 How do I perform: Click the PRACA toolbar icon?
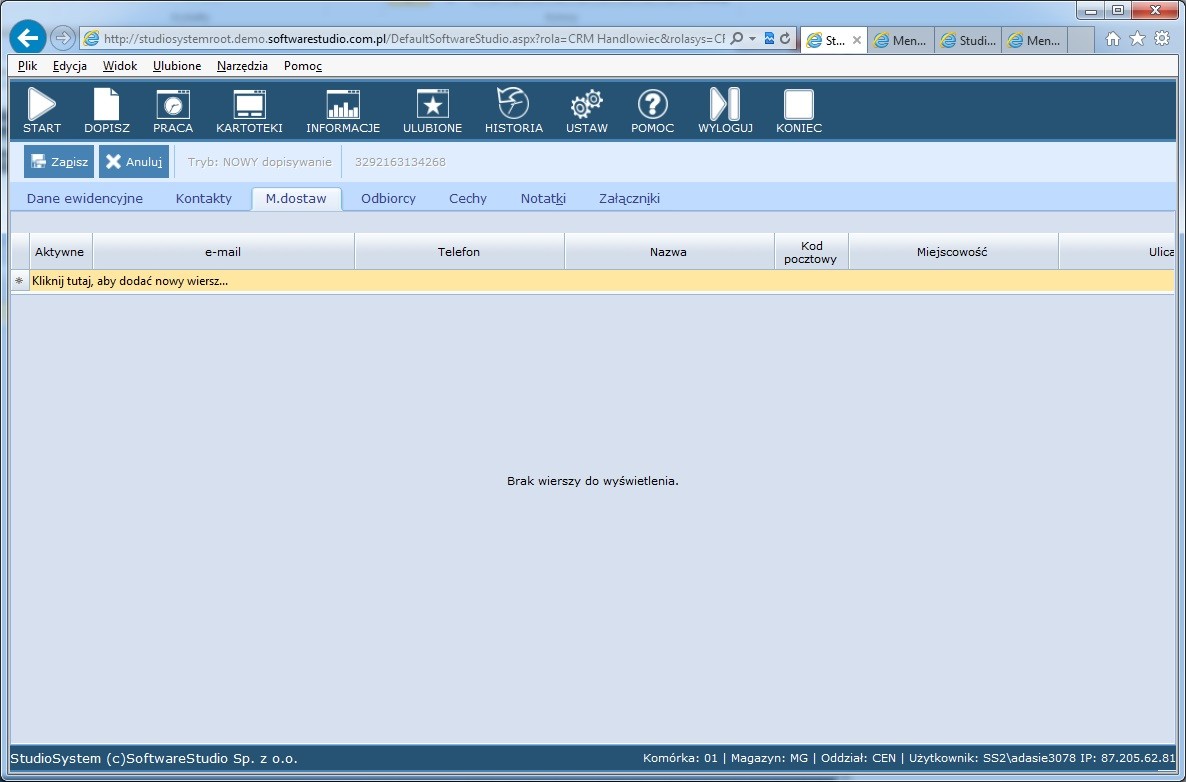(x=173, y=105)
